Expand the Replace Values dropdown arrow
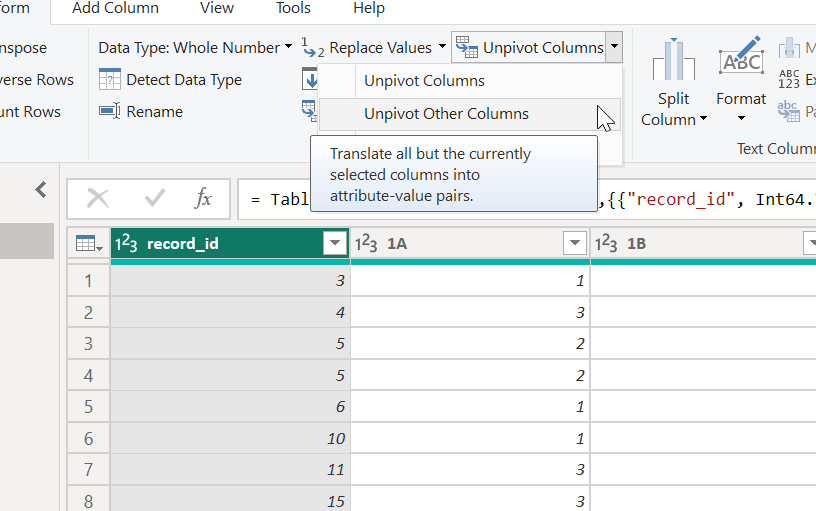The width and height of the screenshot is (816, 511). pyautogui.click(x=442, y=47)
